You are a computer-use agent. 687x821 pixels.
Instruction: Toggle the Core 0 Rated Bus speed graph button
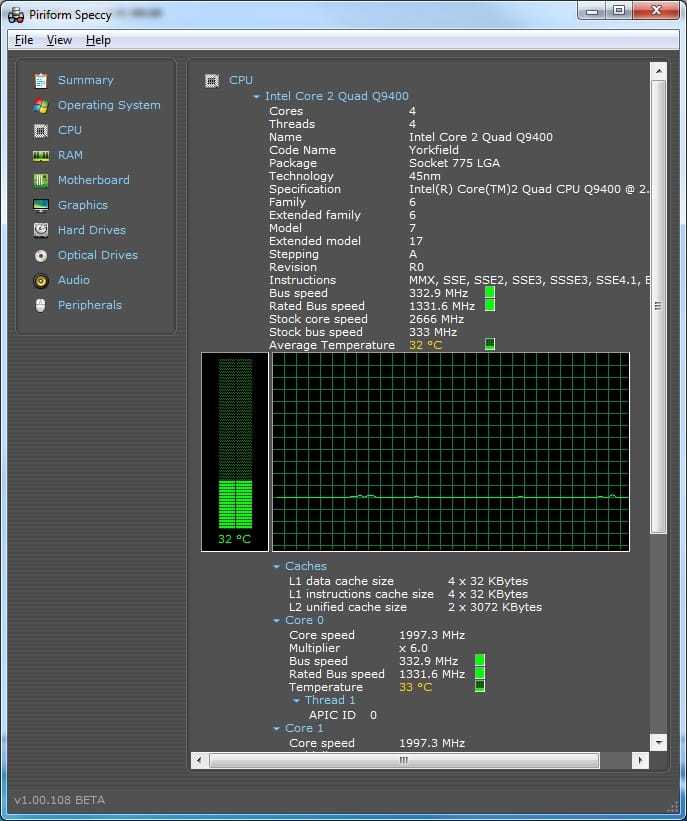pyautogui.click(x=480, y=673)
